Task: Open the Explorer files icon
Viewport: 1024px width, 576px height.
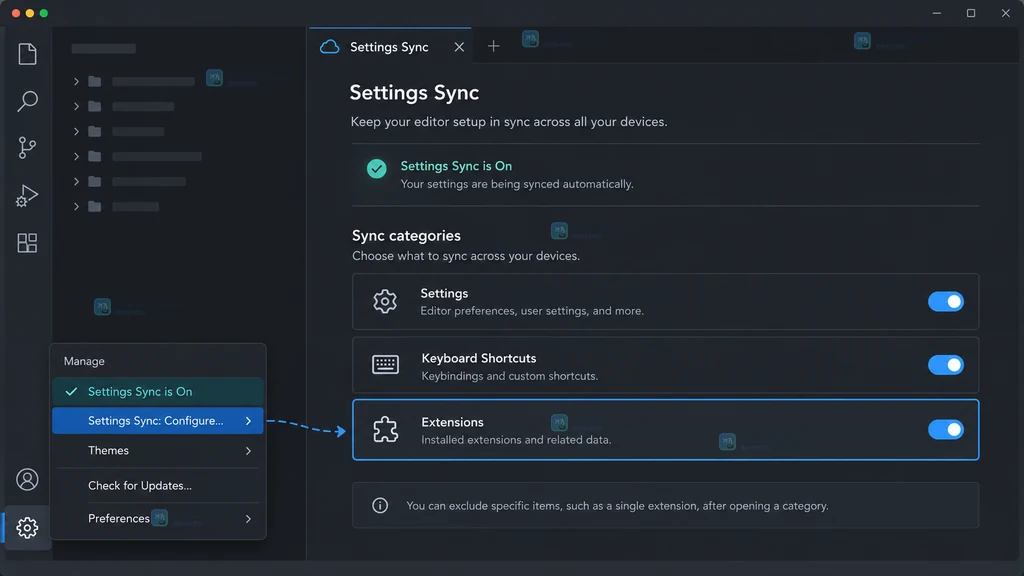Action: click(27, 54)
